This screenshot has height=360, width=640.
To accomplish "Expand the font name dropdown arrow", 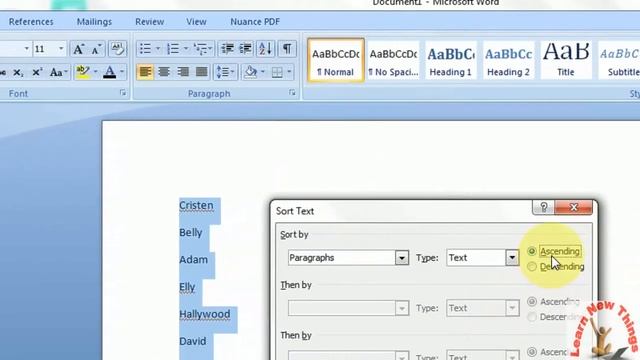I will click(27, 49).
